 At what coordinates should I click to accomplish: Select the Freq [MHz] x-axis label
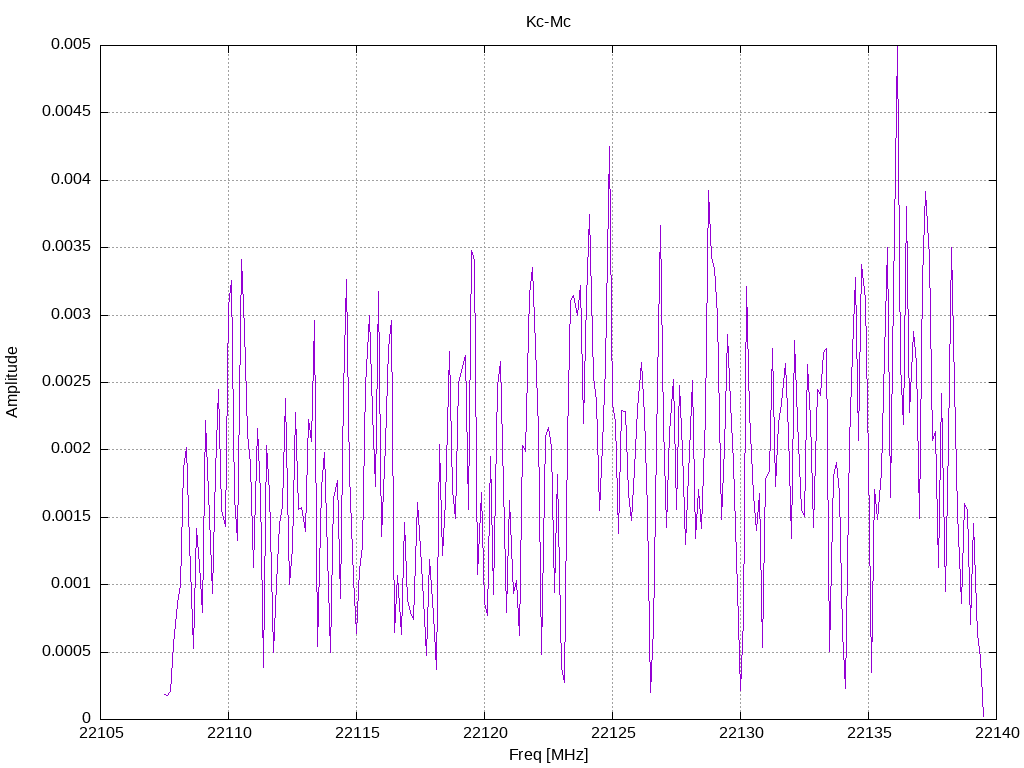pos(548,755)
